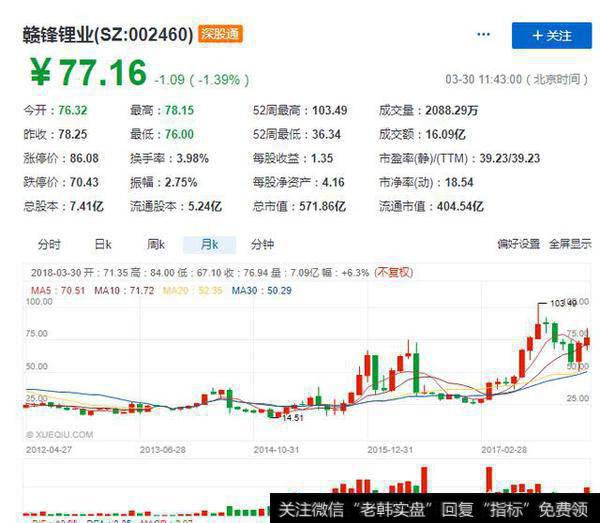Viewport: 600px width, 523px height.
Task: Click the chart header date 2018-03-30
Action: 56,273
